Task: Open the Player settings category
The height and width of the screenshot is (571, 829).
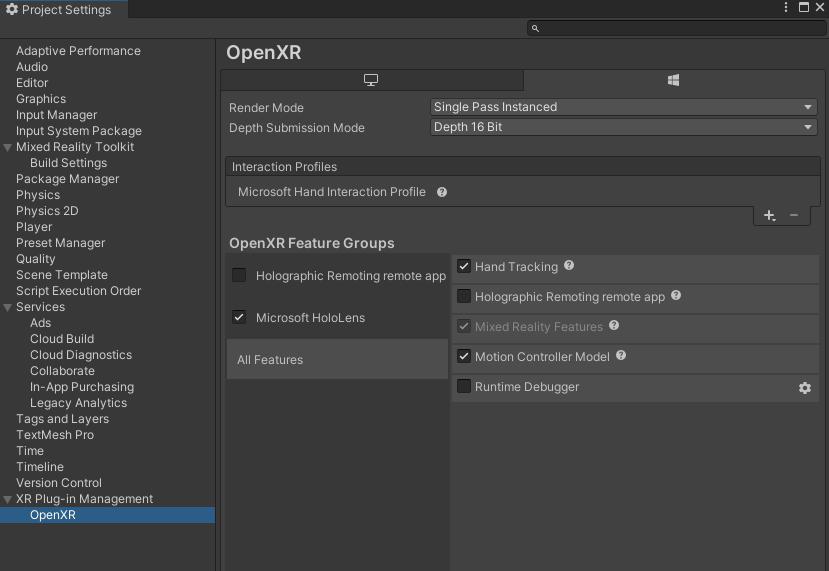Action: point(34,227)
